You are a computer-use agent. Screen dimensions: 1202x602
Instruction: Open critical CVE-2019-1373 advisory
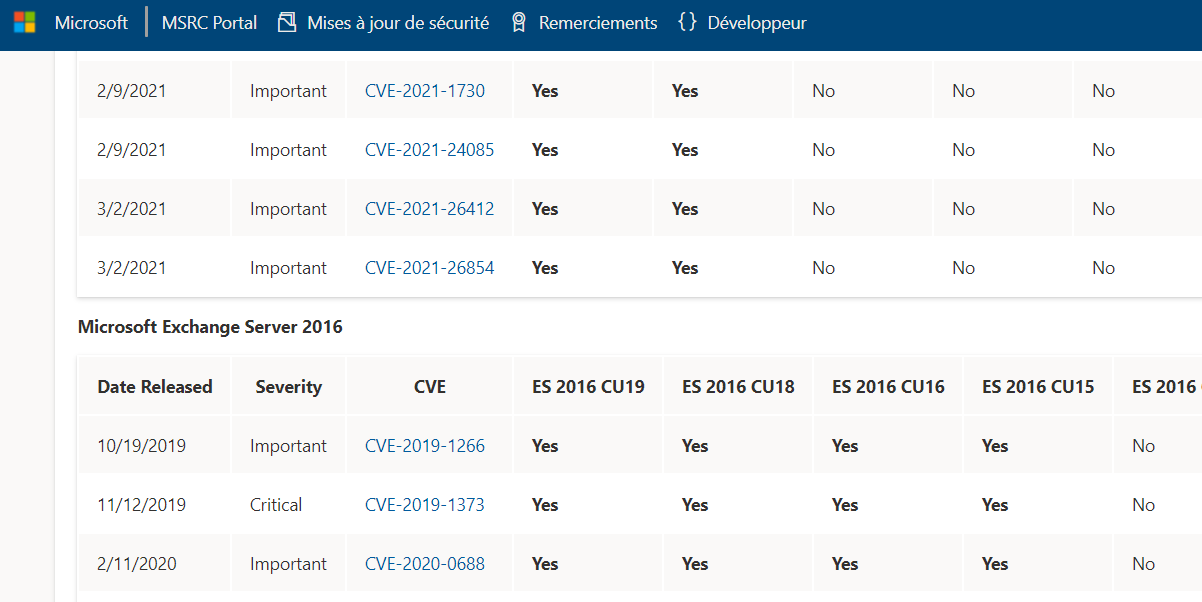tap(424, 505)
